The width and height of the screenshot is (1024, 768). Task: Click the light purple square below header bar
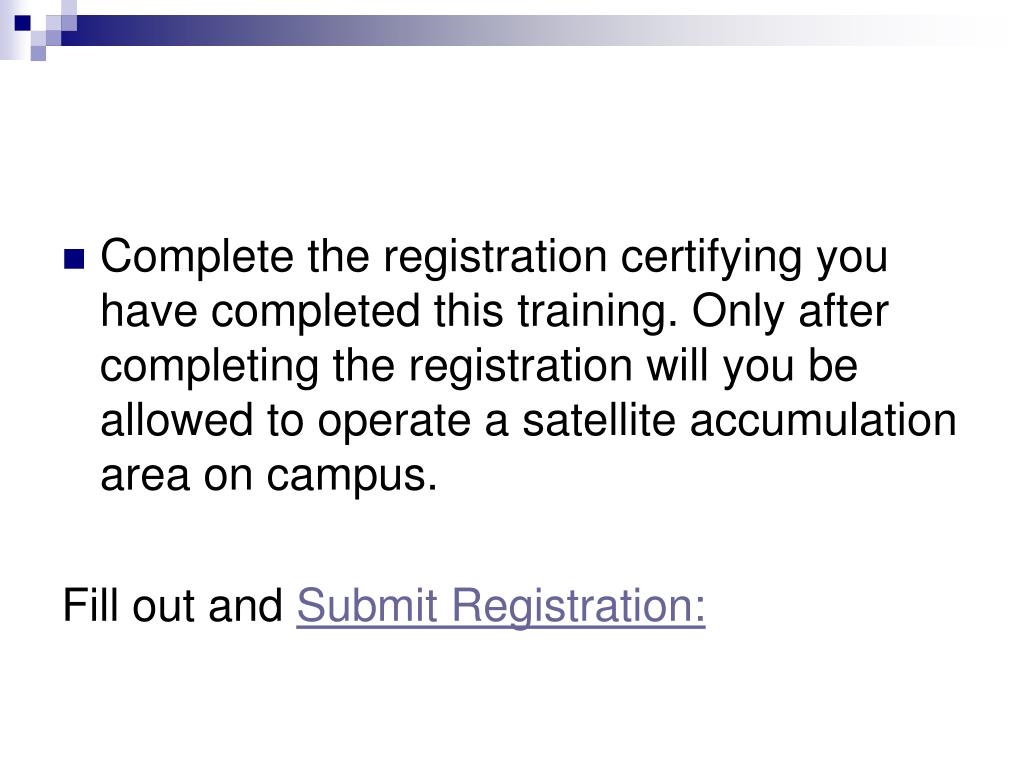pos(38,53)
